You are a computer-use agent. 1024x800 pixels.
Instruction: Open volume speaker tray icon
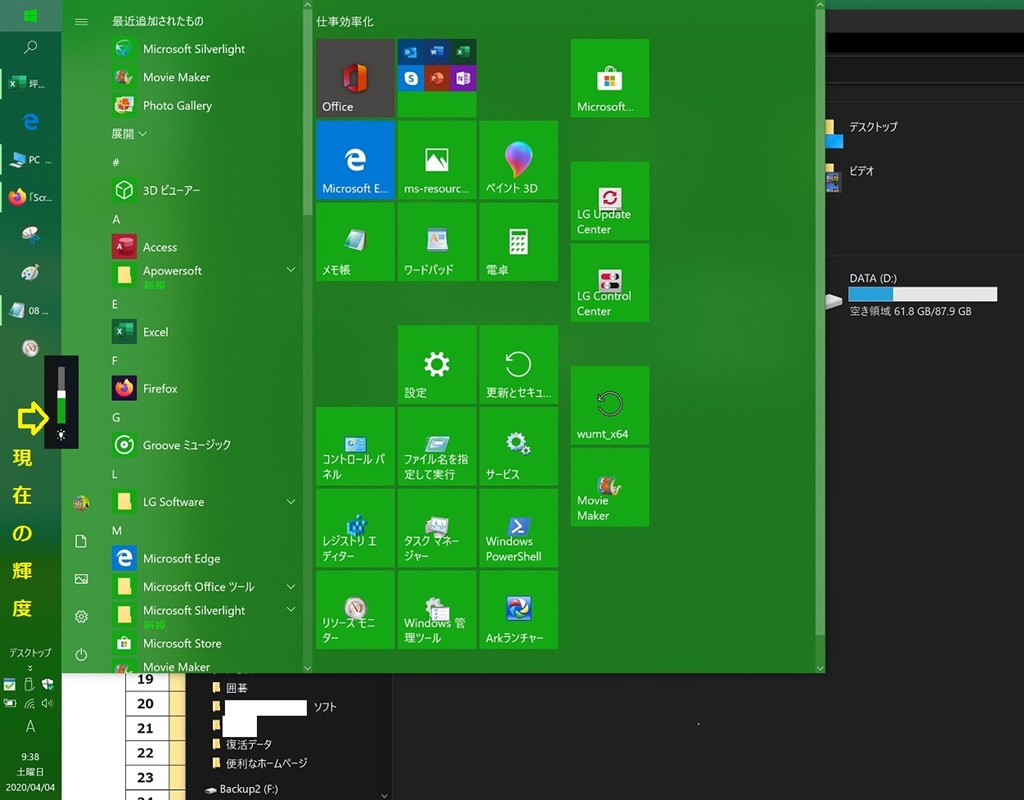pos(47,703)
